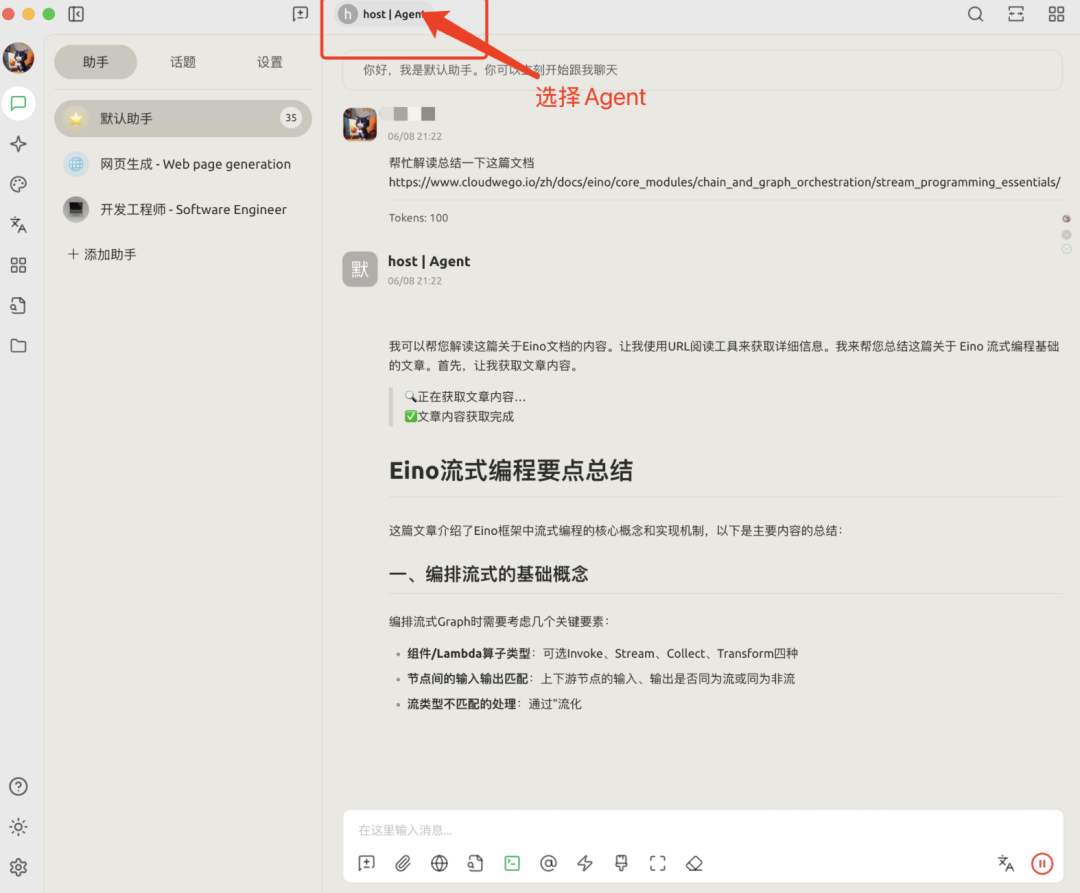Open the mini apps grid in sidebar
Viewport: 1080px width, 893px height.
click(18, 264)
